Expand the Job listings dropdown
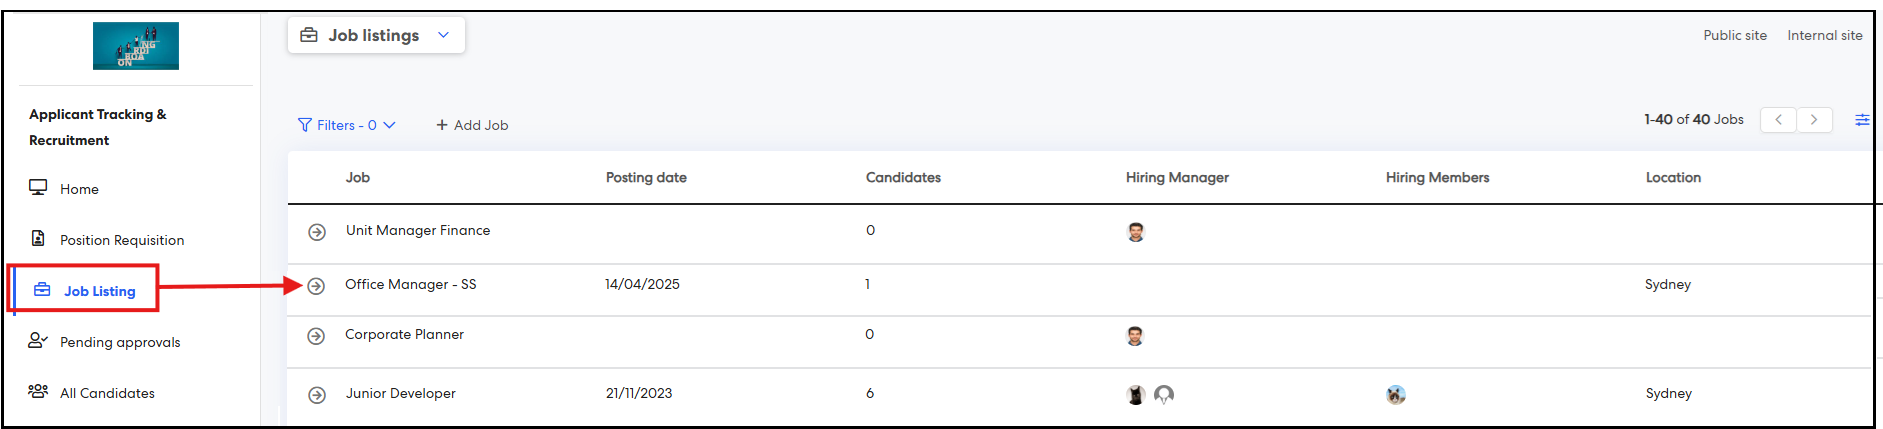Screen dimensions: 1883x429 tap(376, 35)
